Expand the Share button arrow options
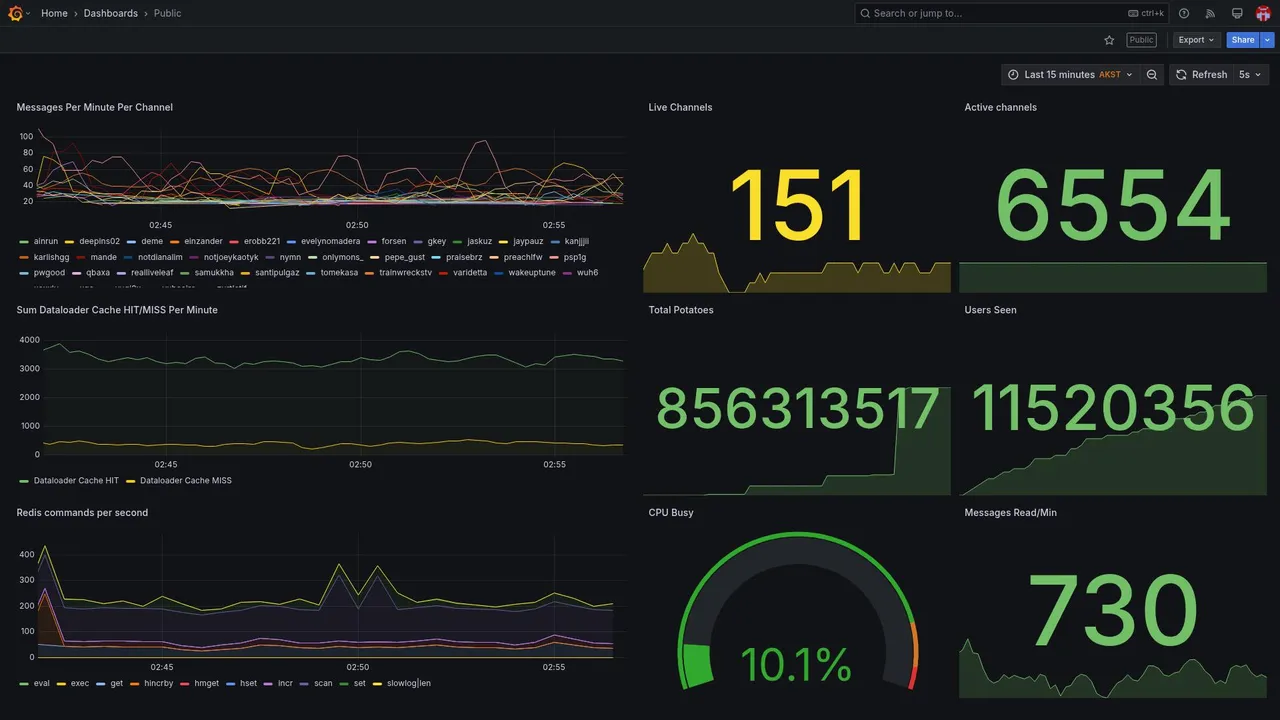The width and height of the screenshot is (1280, 720). (1267, 40)
